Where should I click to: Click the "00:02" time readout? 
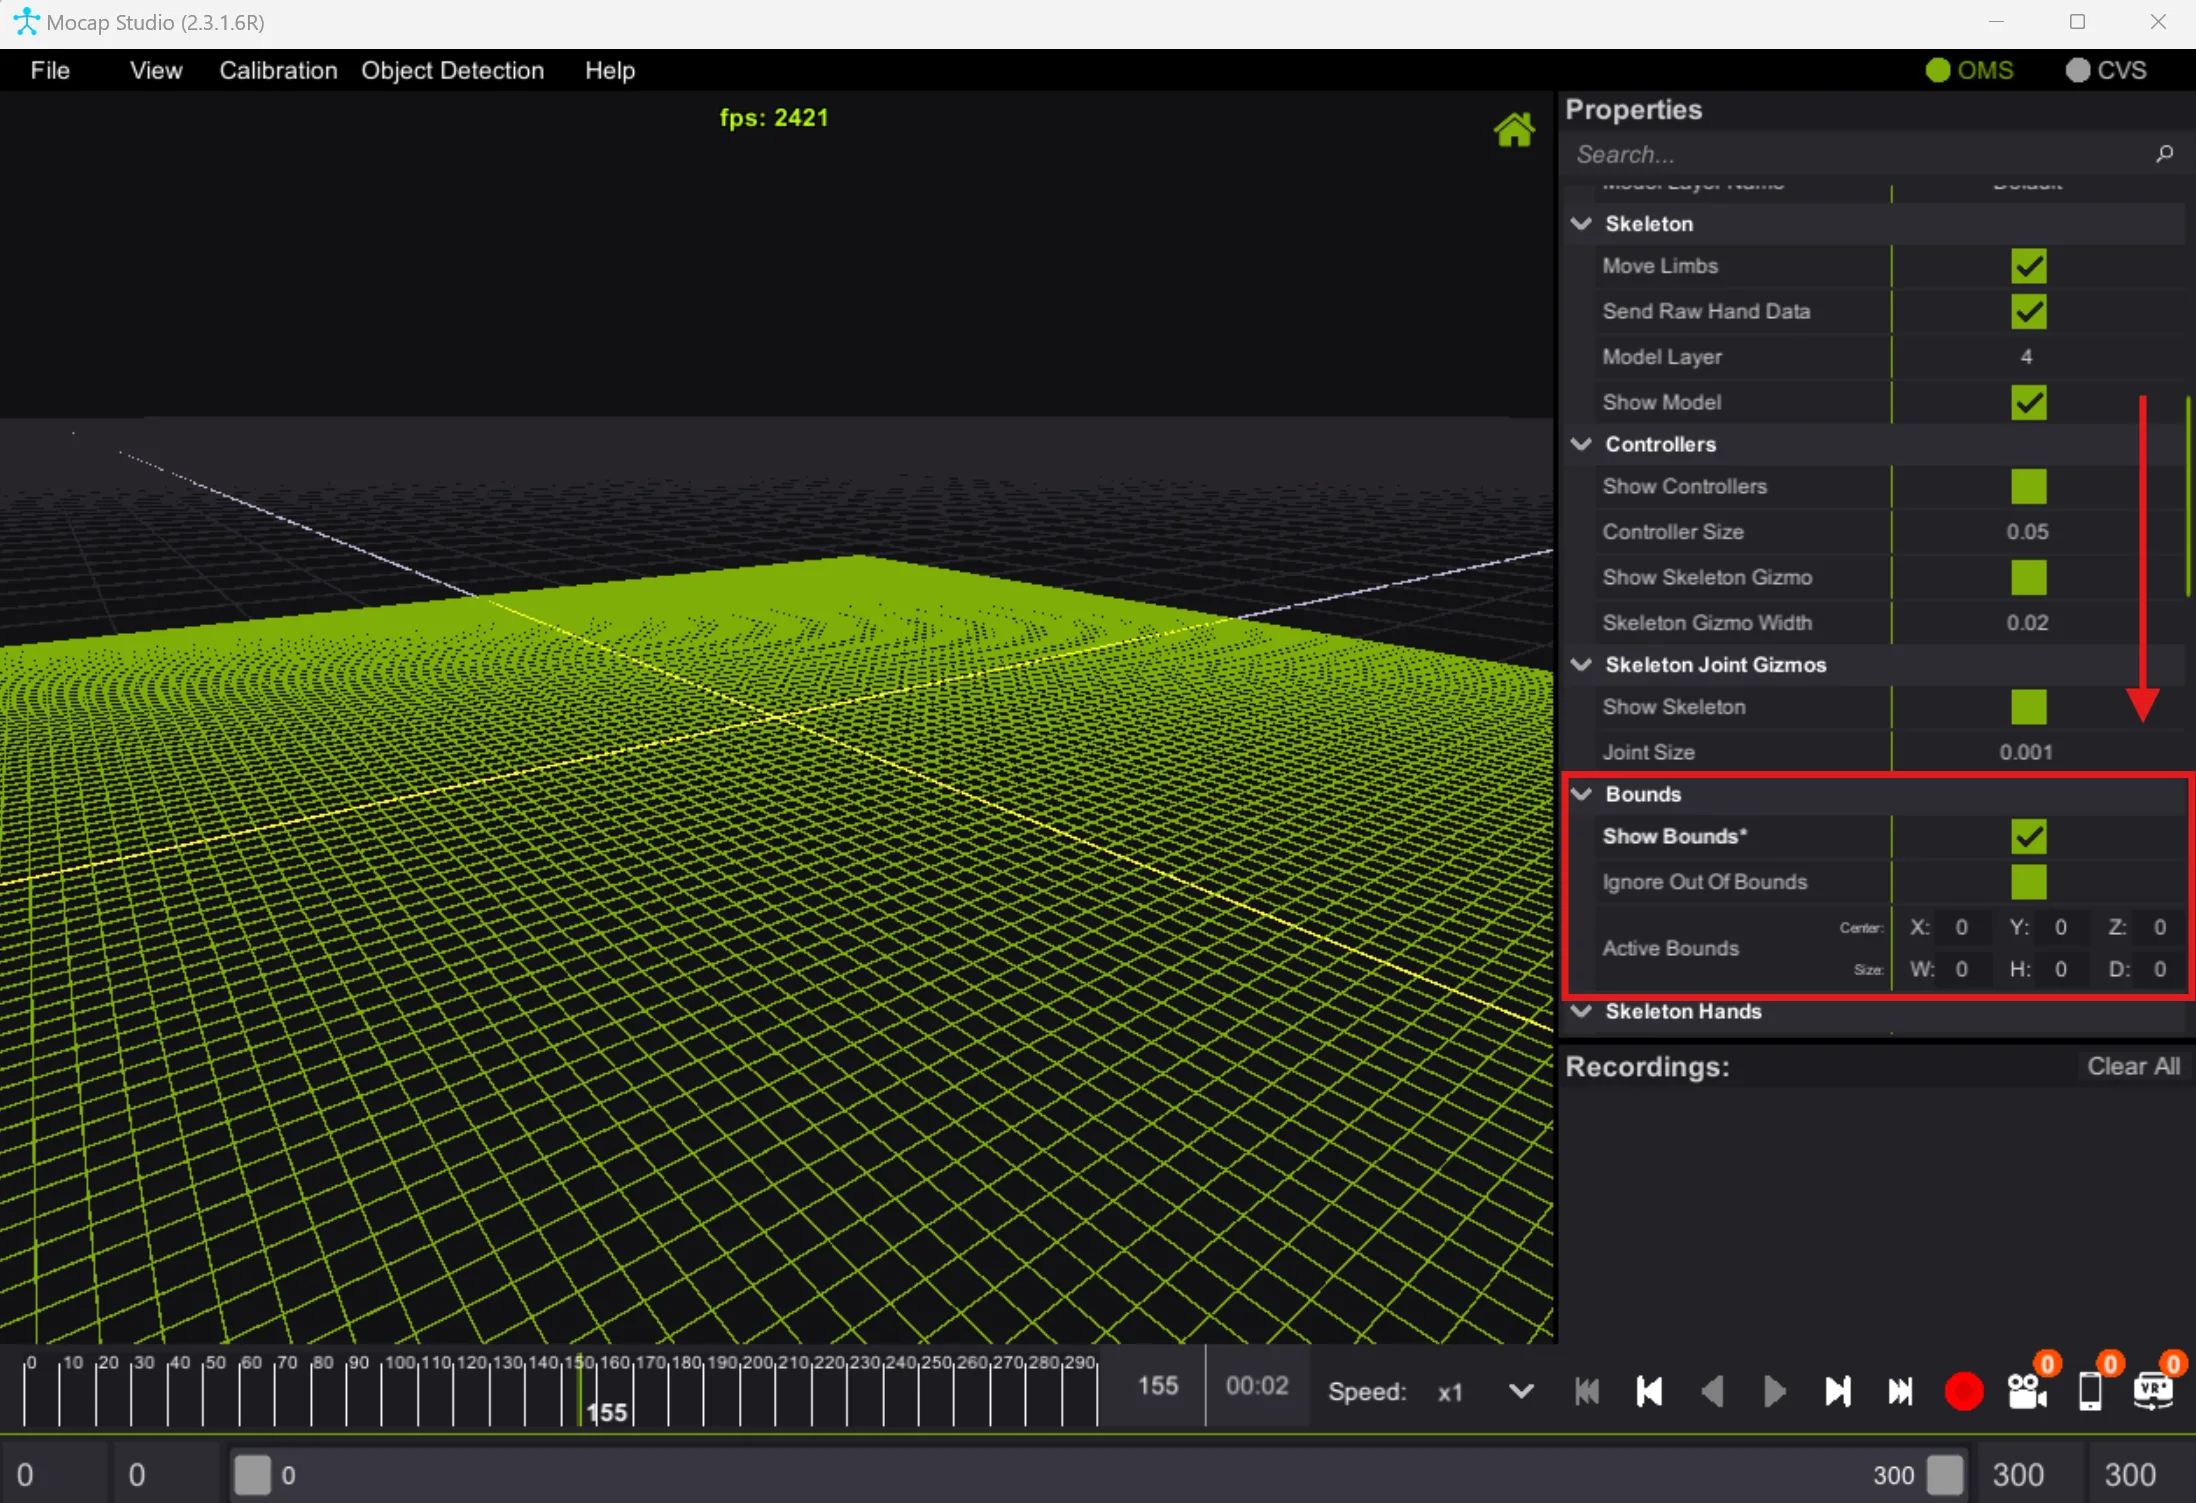[1257, 1386]
